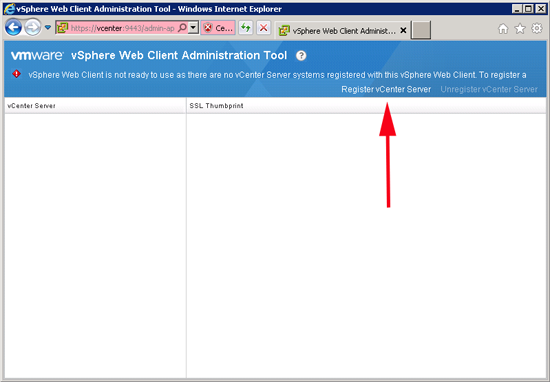
Task: Click the browser Forward arrow button
Action: pyautogui.click(x=33, y=27)
